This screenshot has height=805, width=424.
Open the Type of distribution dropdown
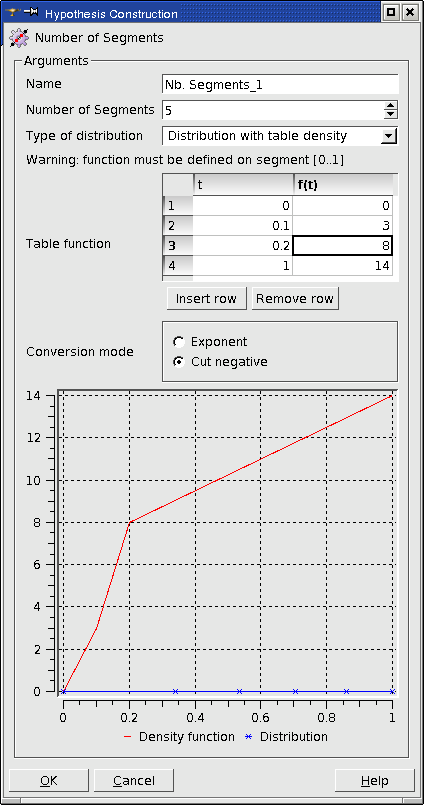click(390, 136)
